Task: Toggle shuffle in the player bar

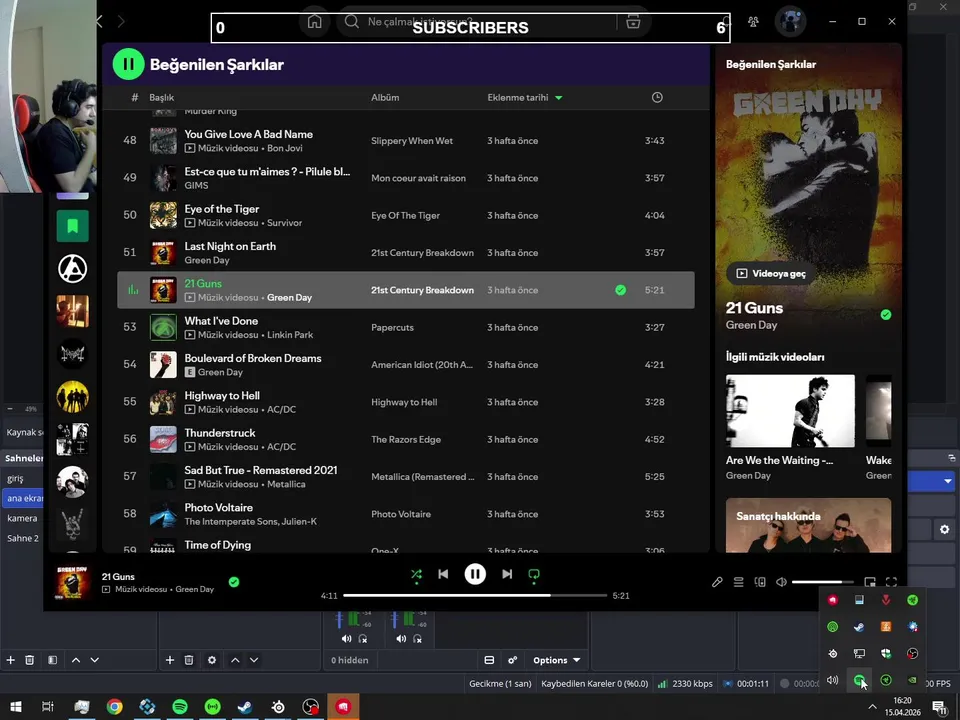Action: coord(416,574)
